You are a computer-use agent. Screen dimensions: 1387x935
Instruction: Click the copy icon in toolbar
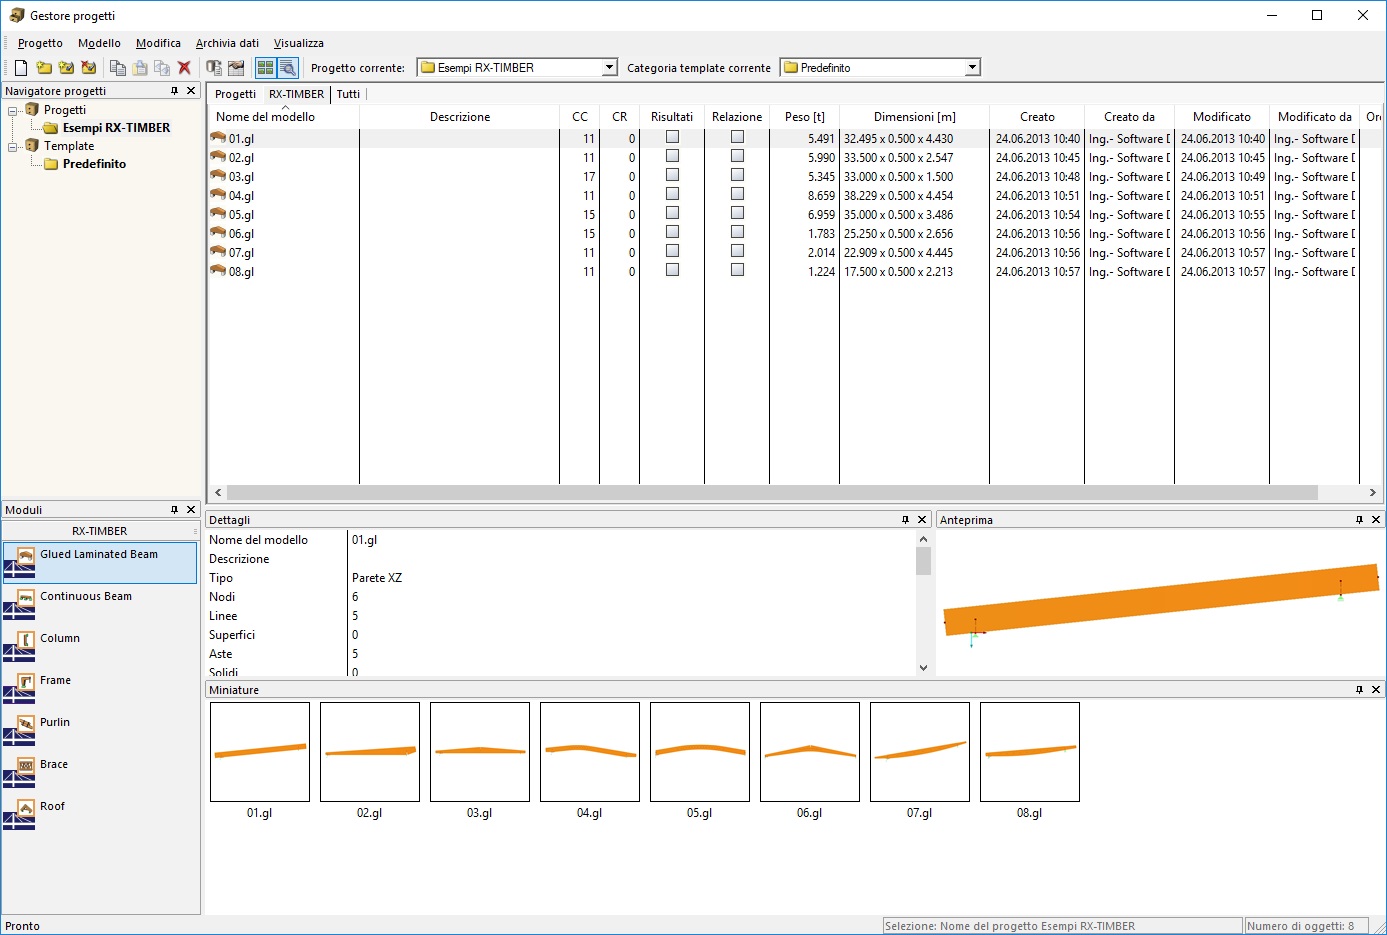tap(118, 68)
